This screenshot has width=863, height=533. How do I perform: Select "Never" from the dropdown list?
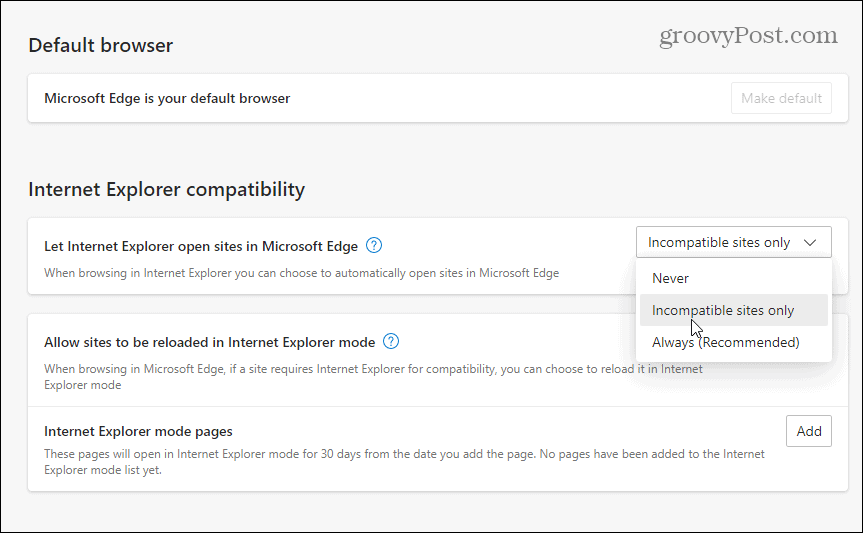[x=670, y=278]
